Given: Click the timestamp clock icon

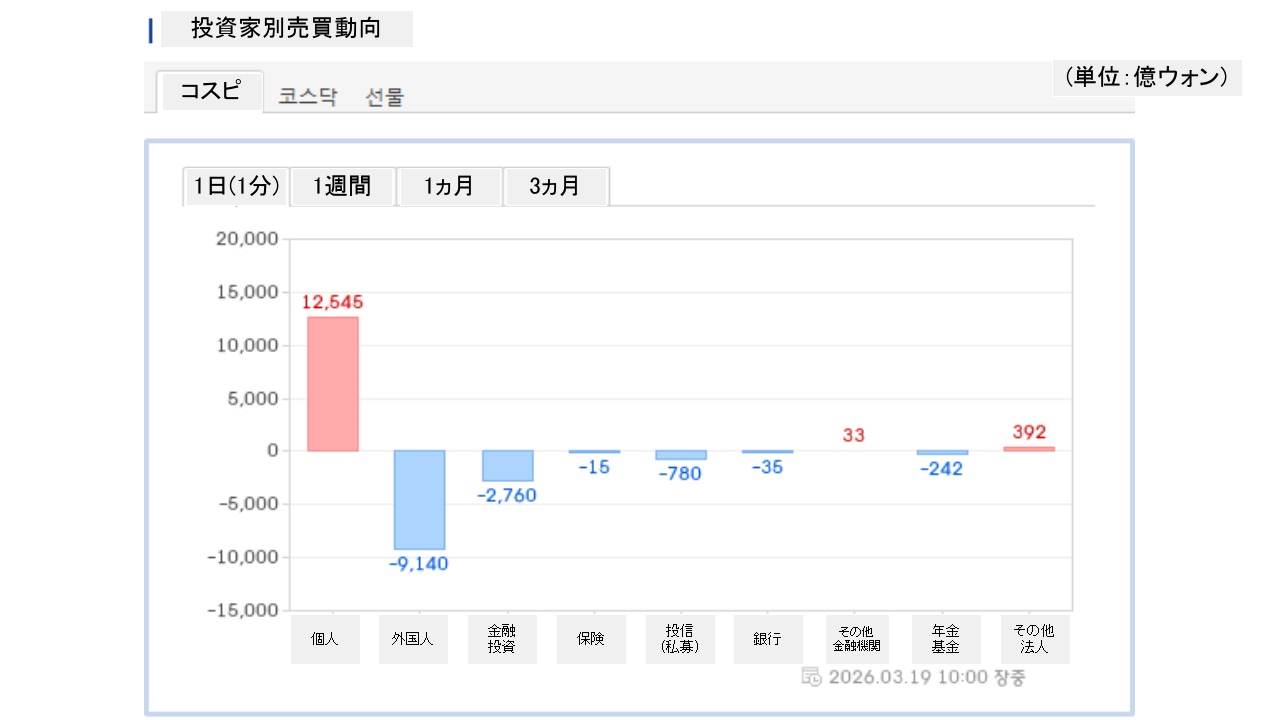Looking at the screenshot, I should click(811, 677).
